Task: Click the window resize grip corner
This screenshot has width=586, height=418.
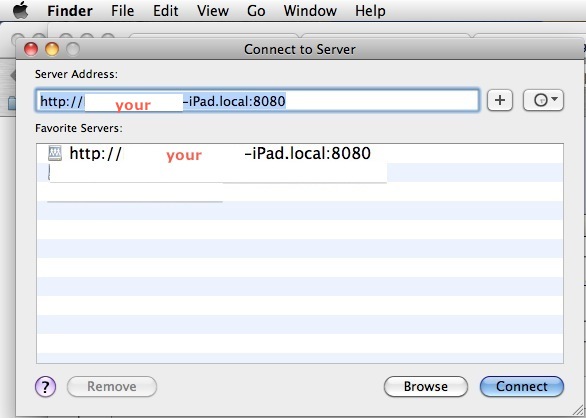Action: pos(577,410)
